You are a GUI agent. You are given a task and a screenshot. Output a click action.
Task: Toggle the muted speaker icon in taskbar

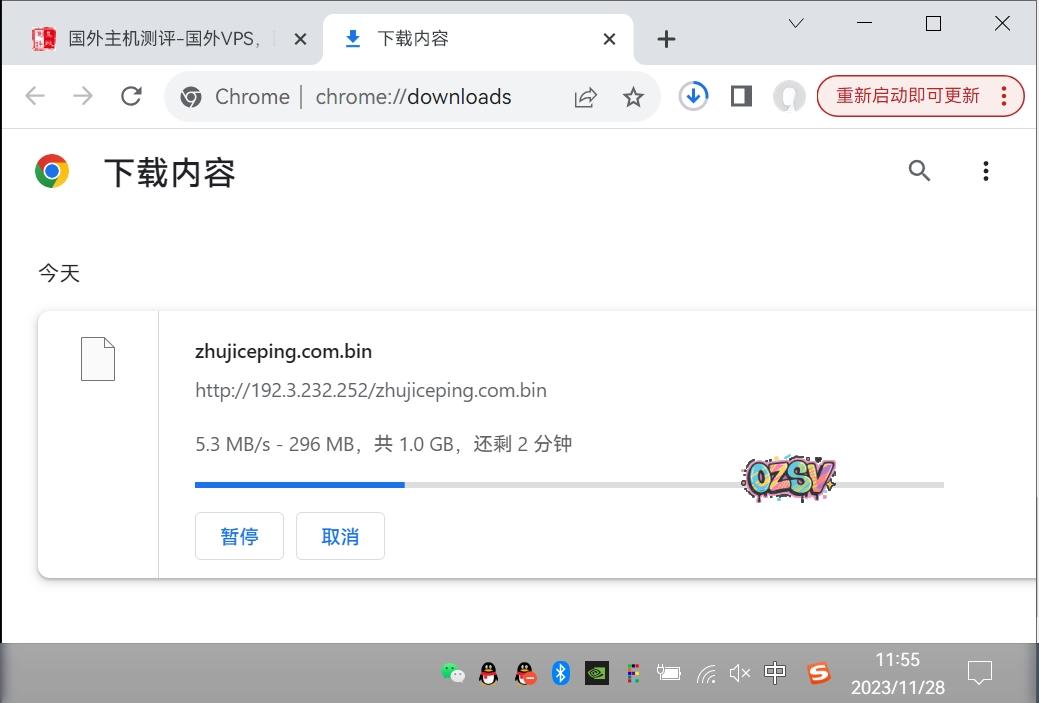click(739, 673)
